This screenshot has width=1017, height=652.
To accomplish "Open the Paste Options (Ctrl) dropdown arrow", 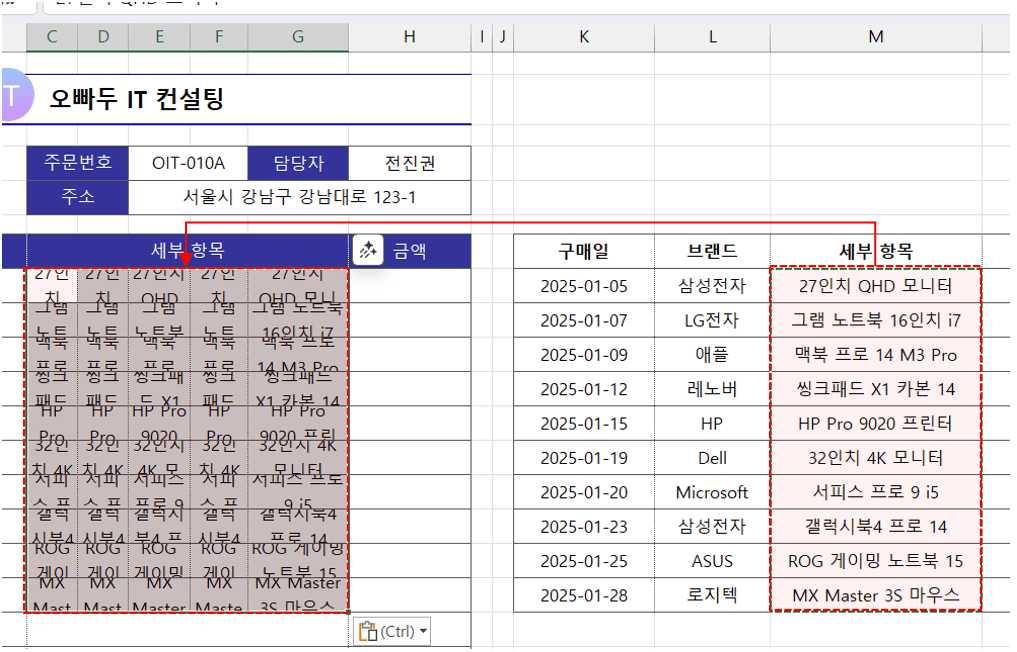I will [424, 631].
